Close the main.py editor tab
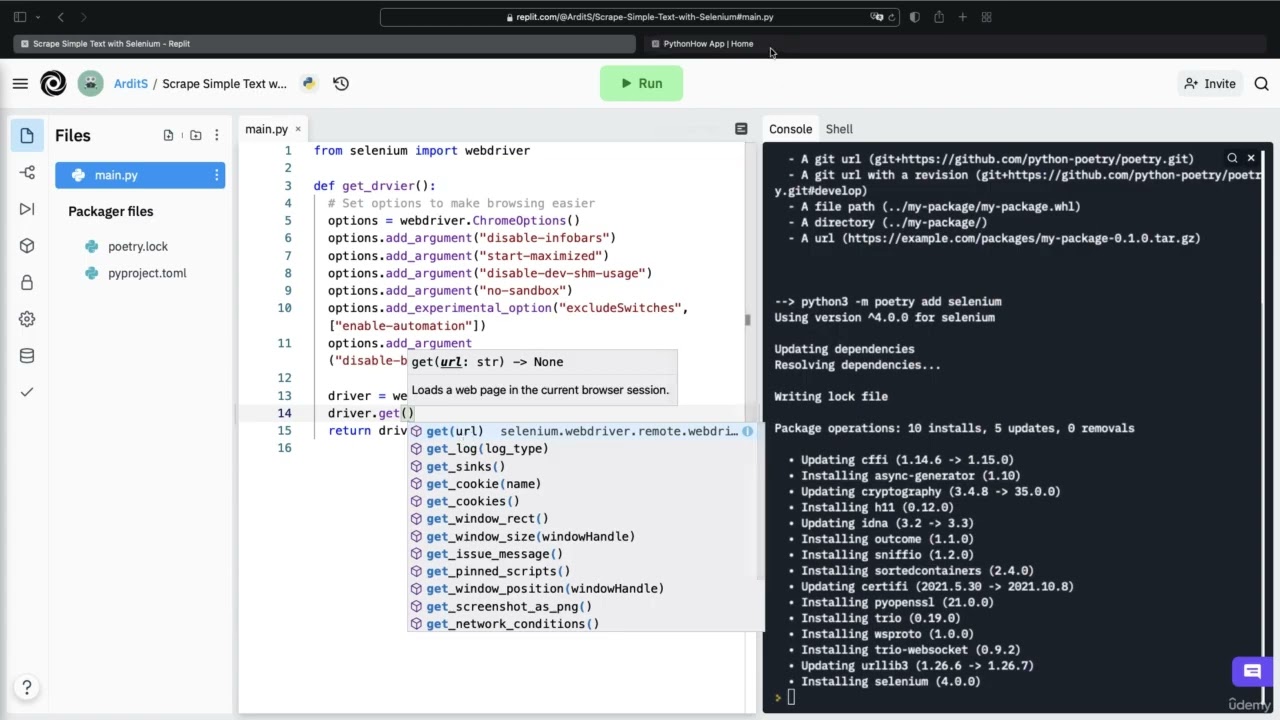This screenshot has height=720, width=1280. pos(297,129)
